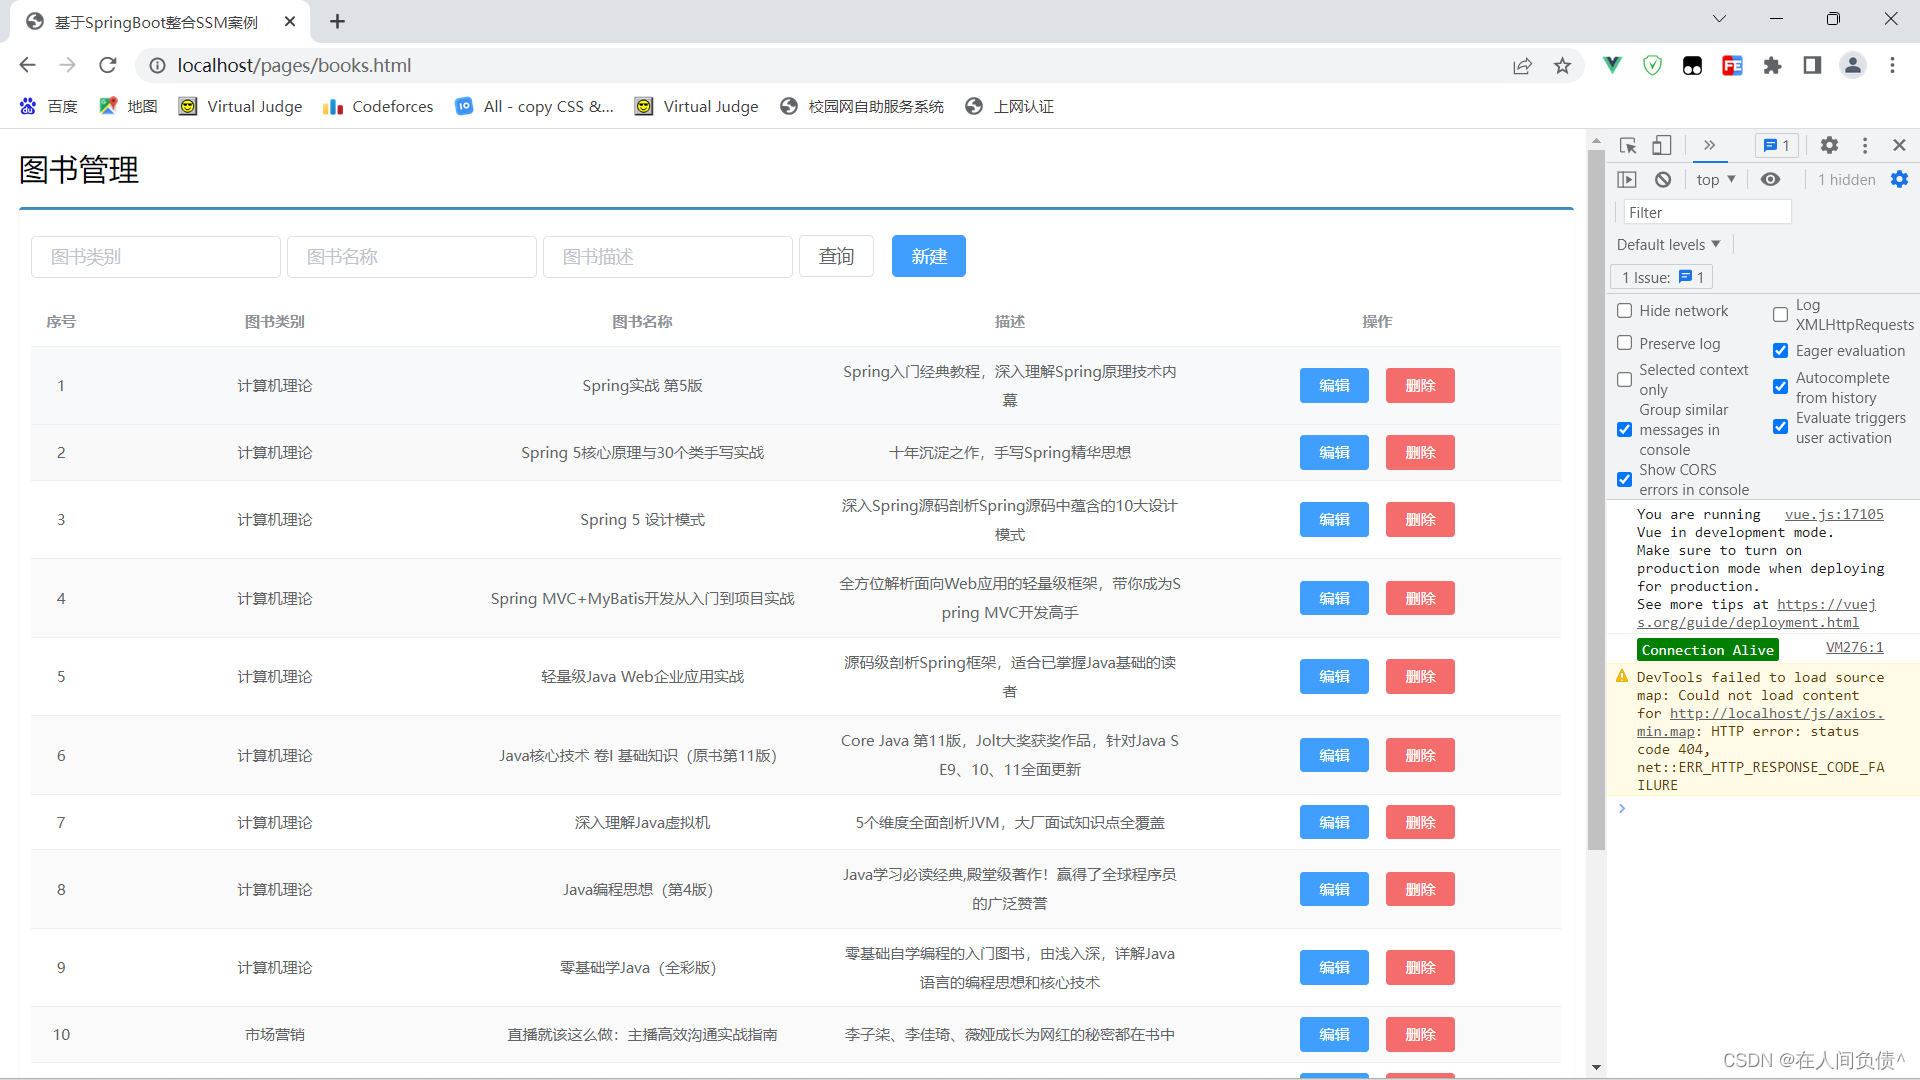
Task: Open Codeforces bookmark
Action: pos(378,106)
